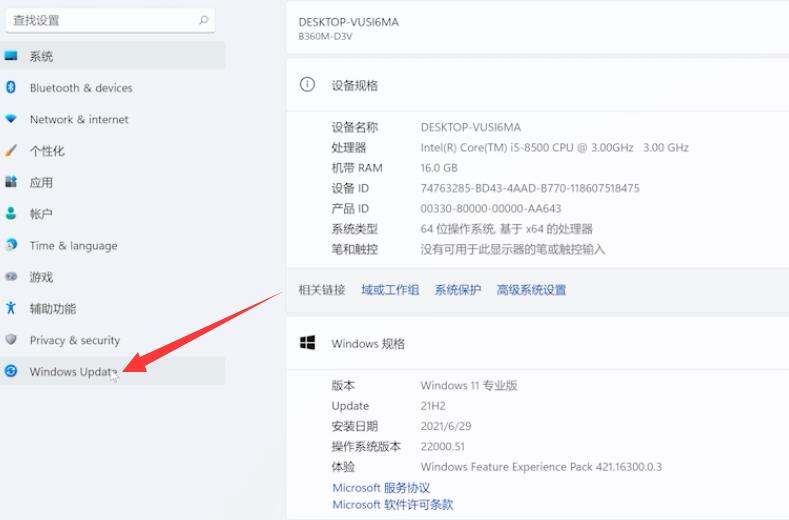Select the 16.0 GB RAM value
Image resolution: width=789 pixels, height=520 pixels.
coord(439,168)
